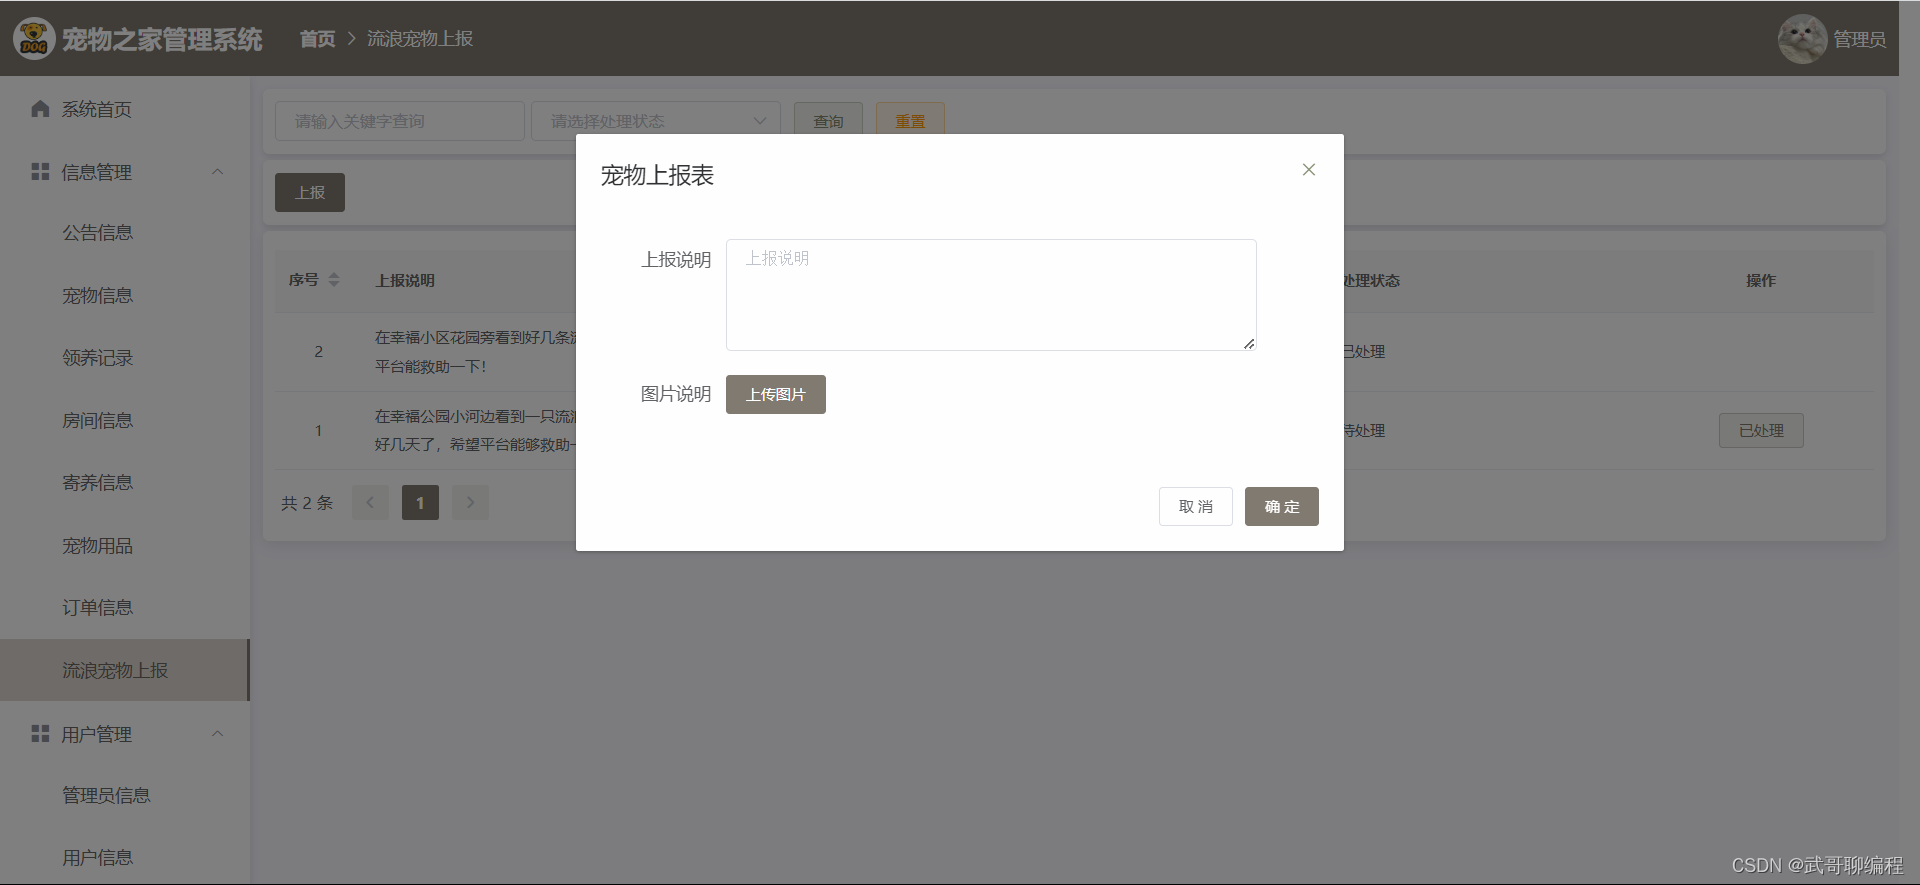Click the 上报 report button

310,192
